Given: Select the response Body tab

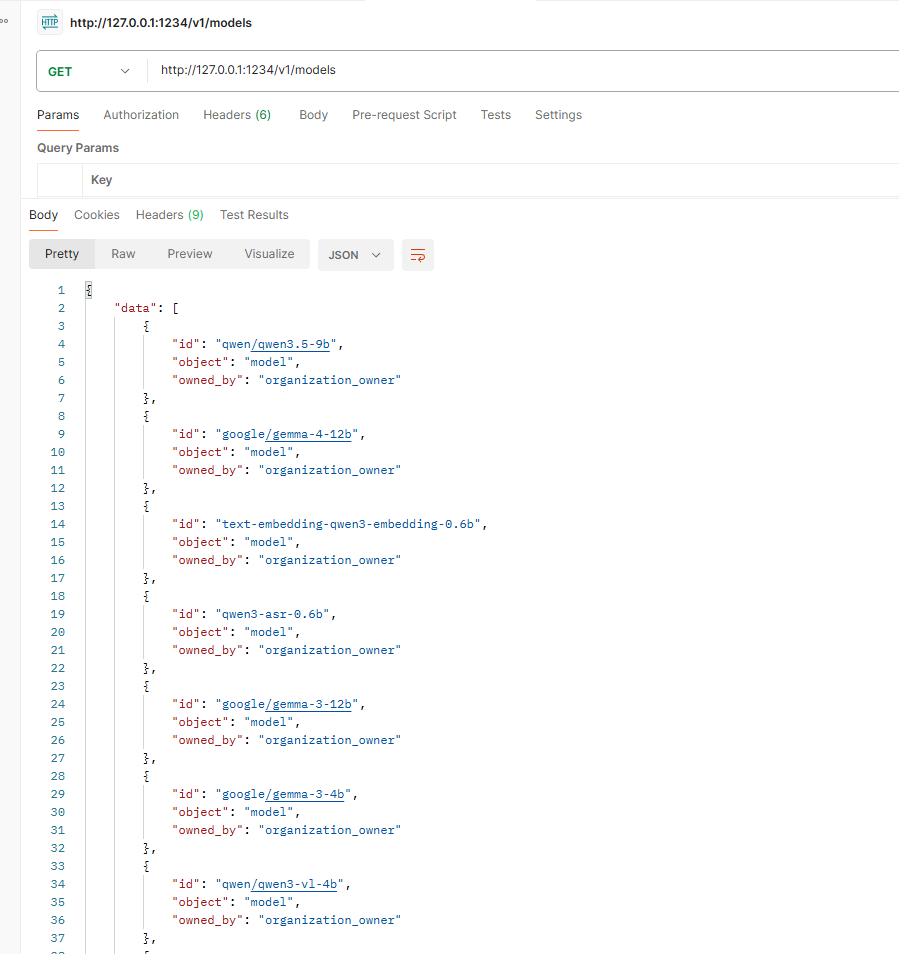Looking at the screenshot, I should pos(43,215).
